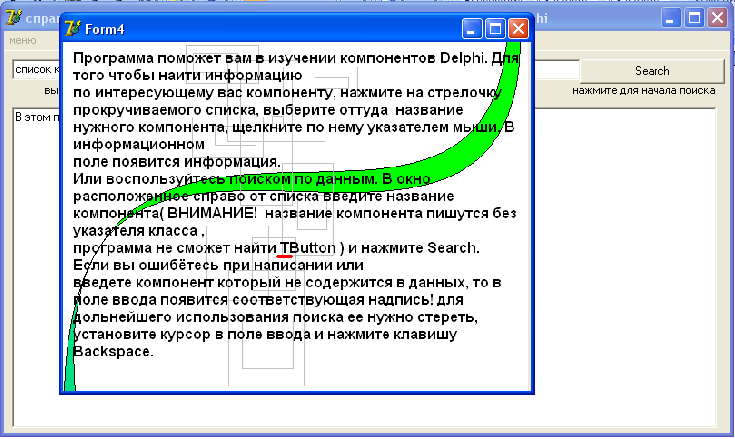
Task: Maximize the background справочник window
Action: coord(695,18)
